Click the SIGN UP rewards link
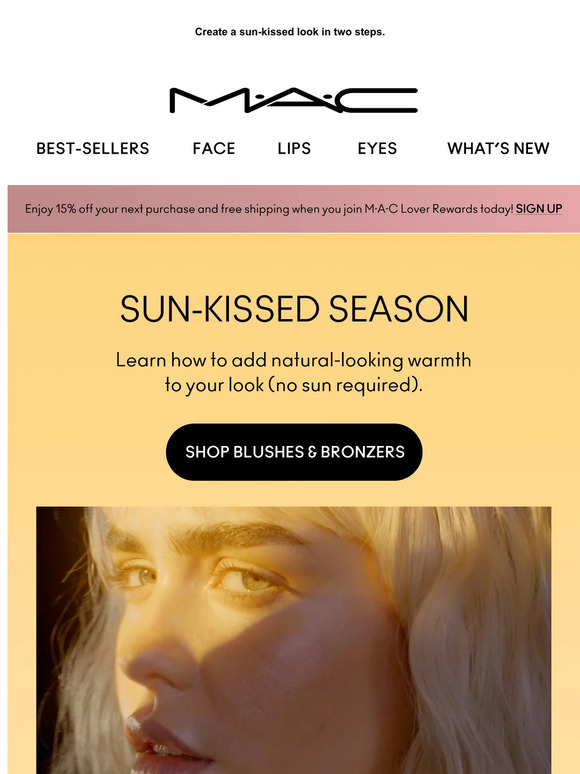Viewport: 580px width, 774px height. [539, 209]
